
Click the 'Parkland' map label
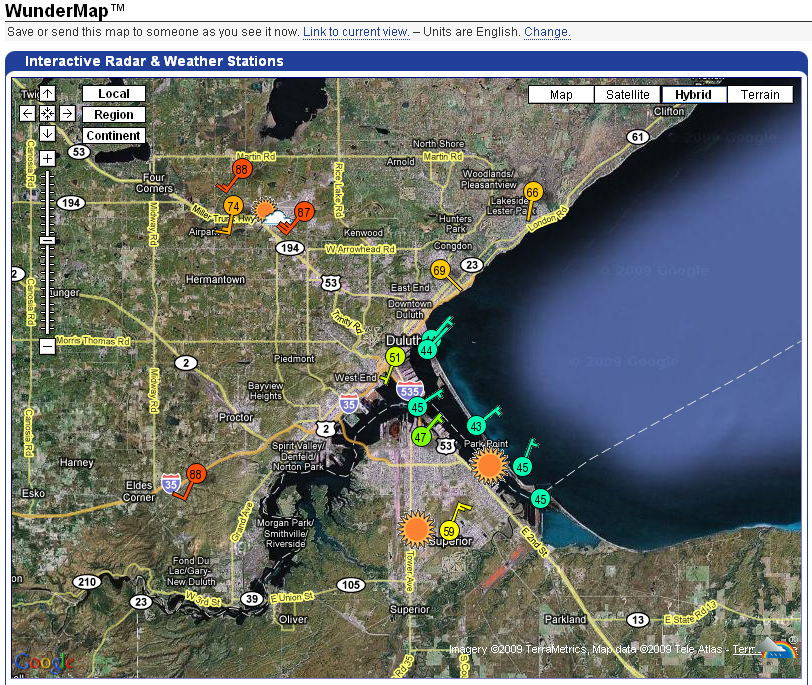click(x=566, y=619)
